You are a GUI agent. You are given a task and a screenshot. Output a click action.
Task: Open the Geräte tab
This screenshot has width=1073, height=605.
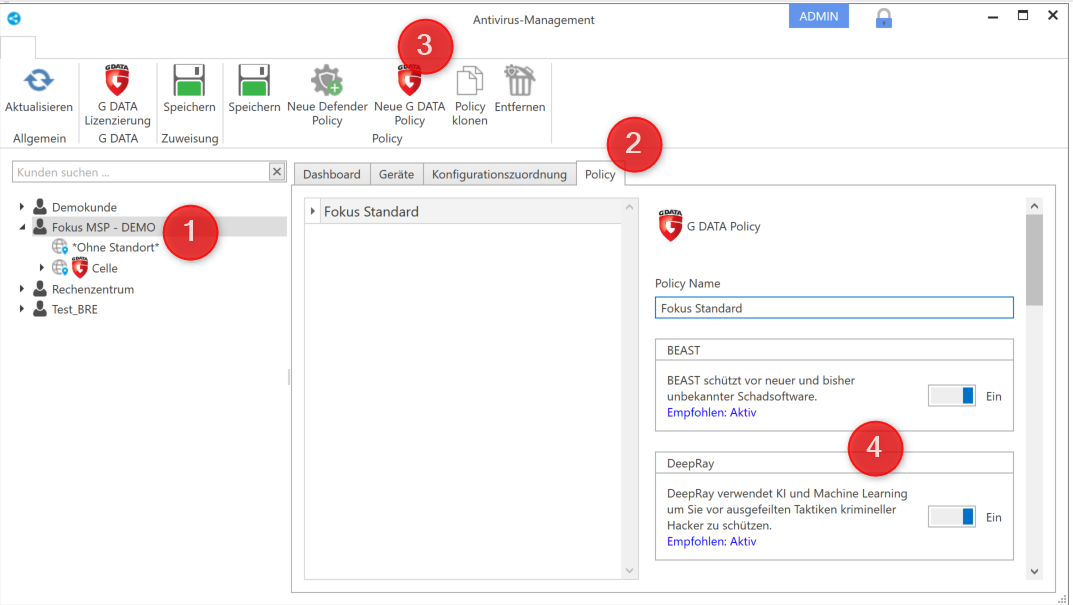point(396,174)
